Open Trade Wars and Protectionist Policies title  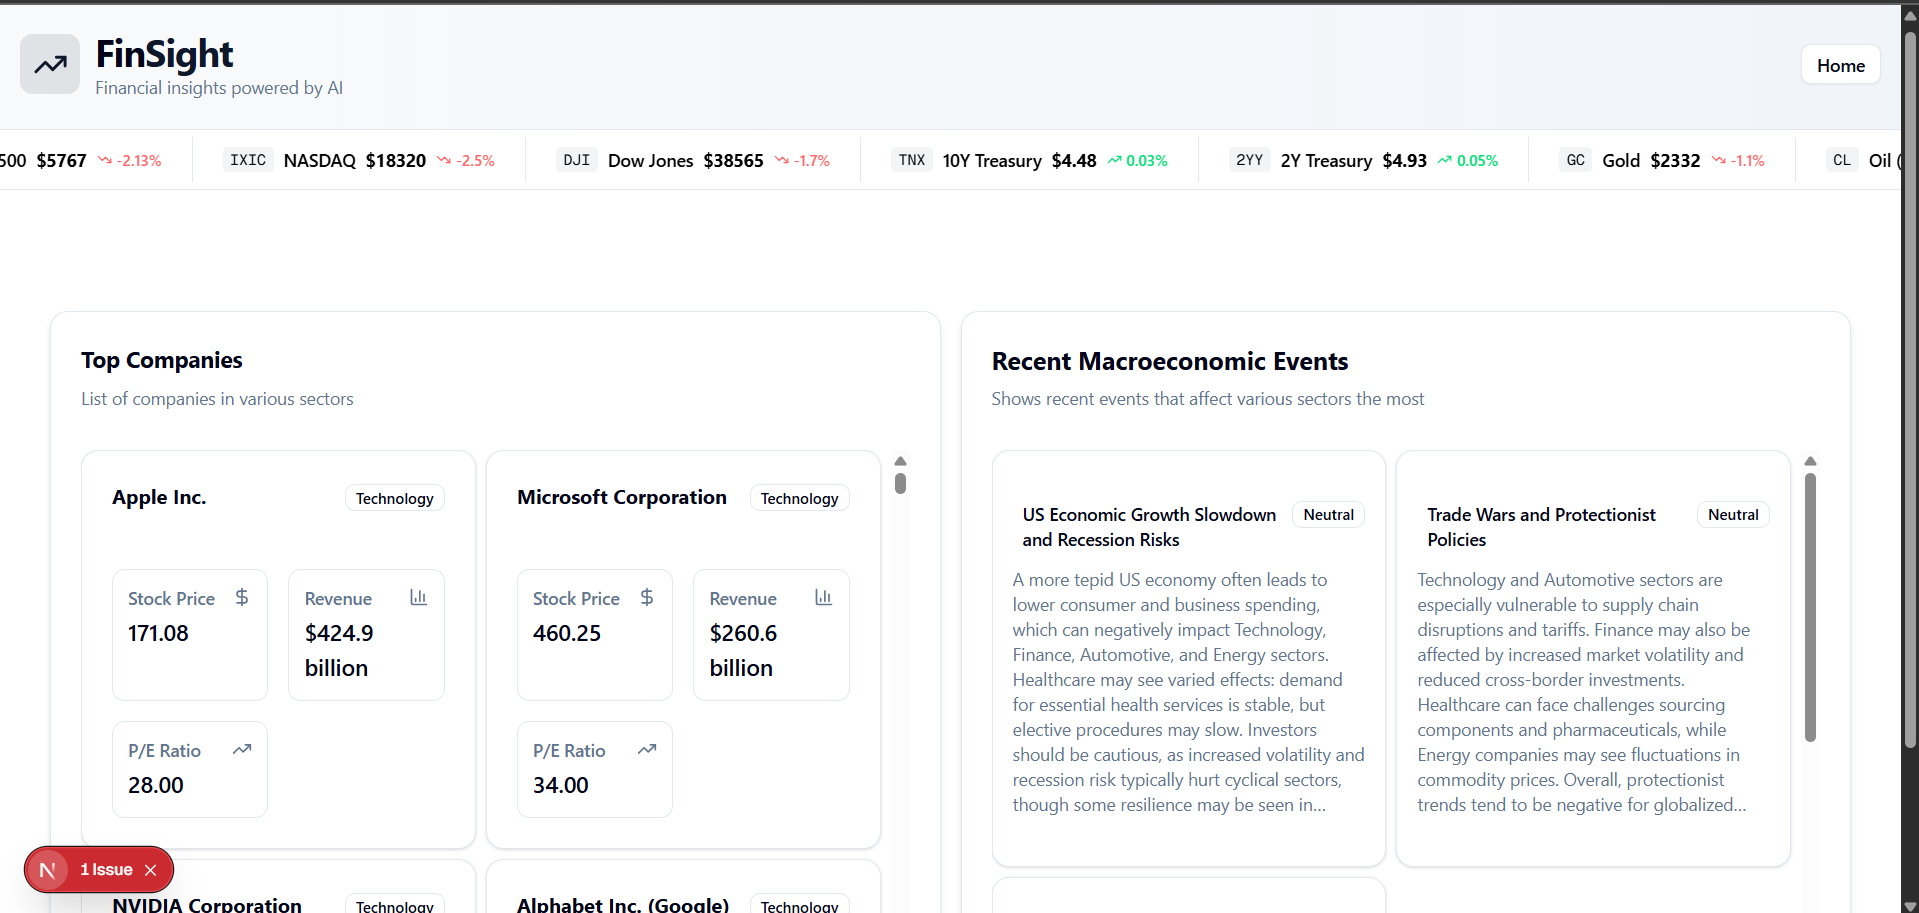[1541, 527]
